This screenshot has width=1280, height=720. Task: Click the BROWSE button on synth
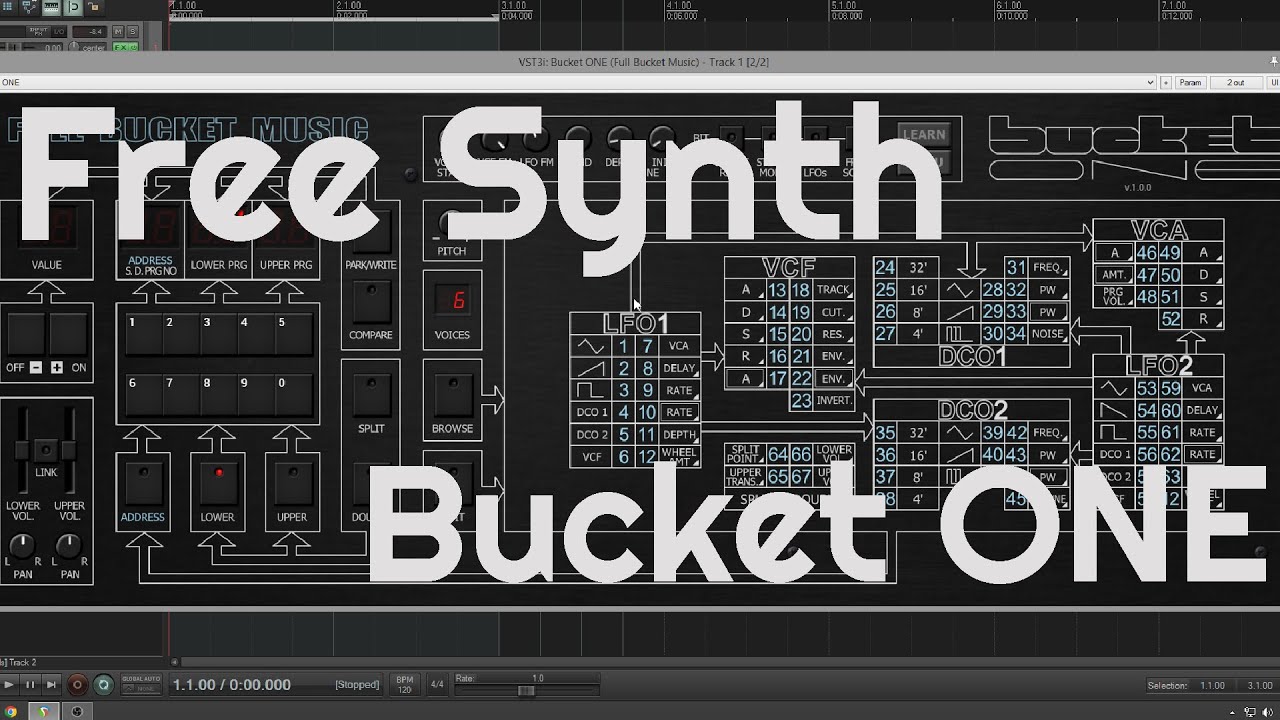pos(452,394)
